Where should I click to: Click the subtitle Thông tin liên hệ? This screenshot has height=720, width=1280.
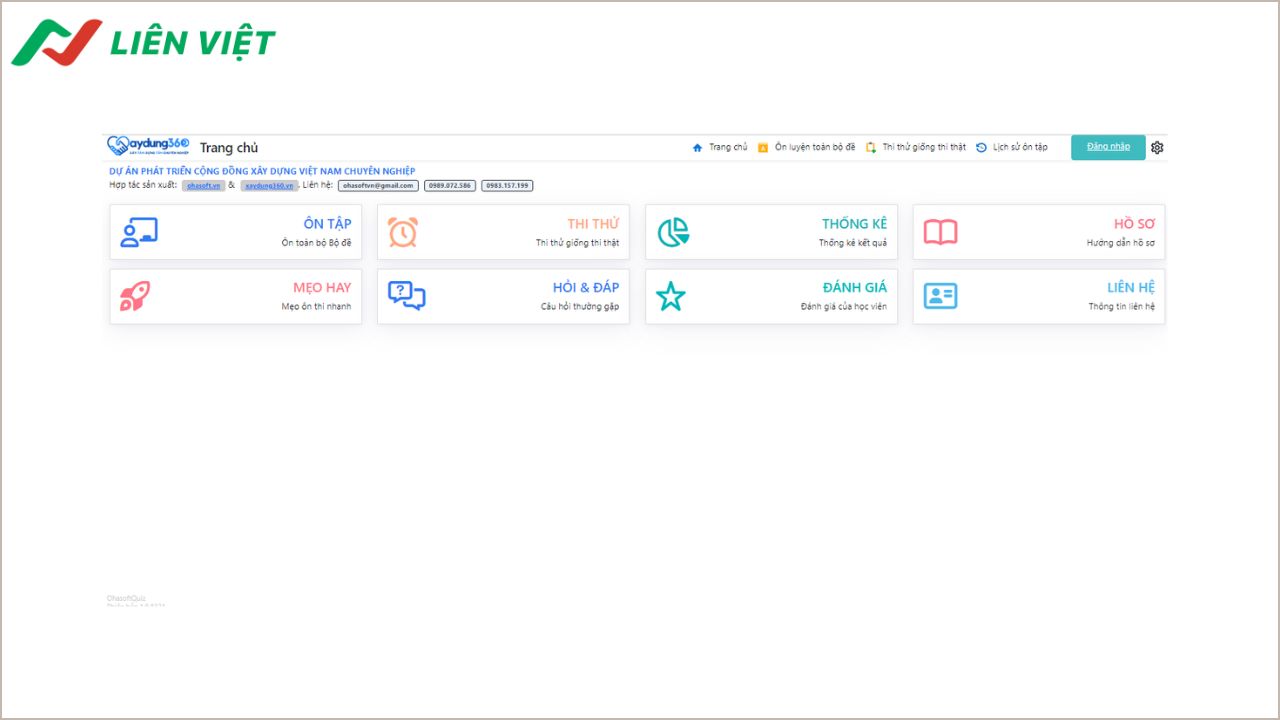(1122, 307)
